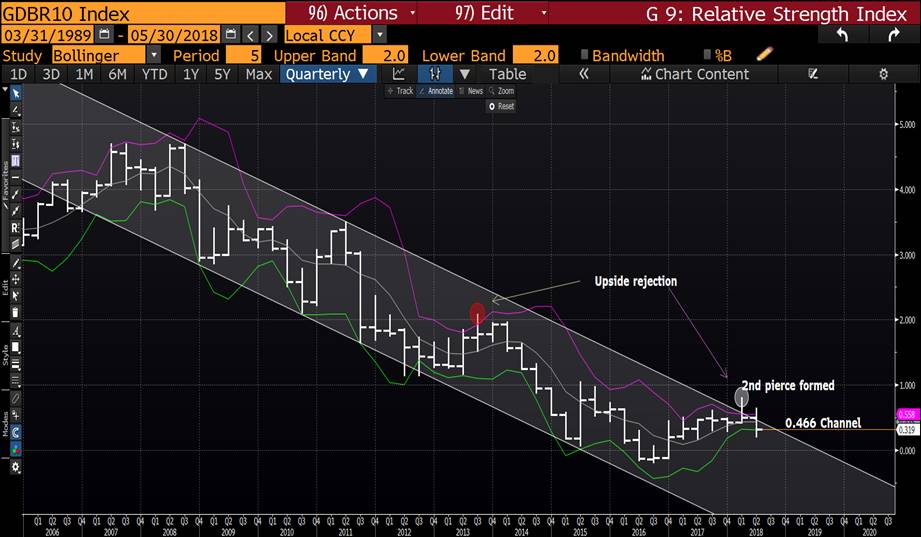Select the '2nd pierce formed' annotation text
This screenshot has width=921, height=537.
coord(788,385)
